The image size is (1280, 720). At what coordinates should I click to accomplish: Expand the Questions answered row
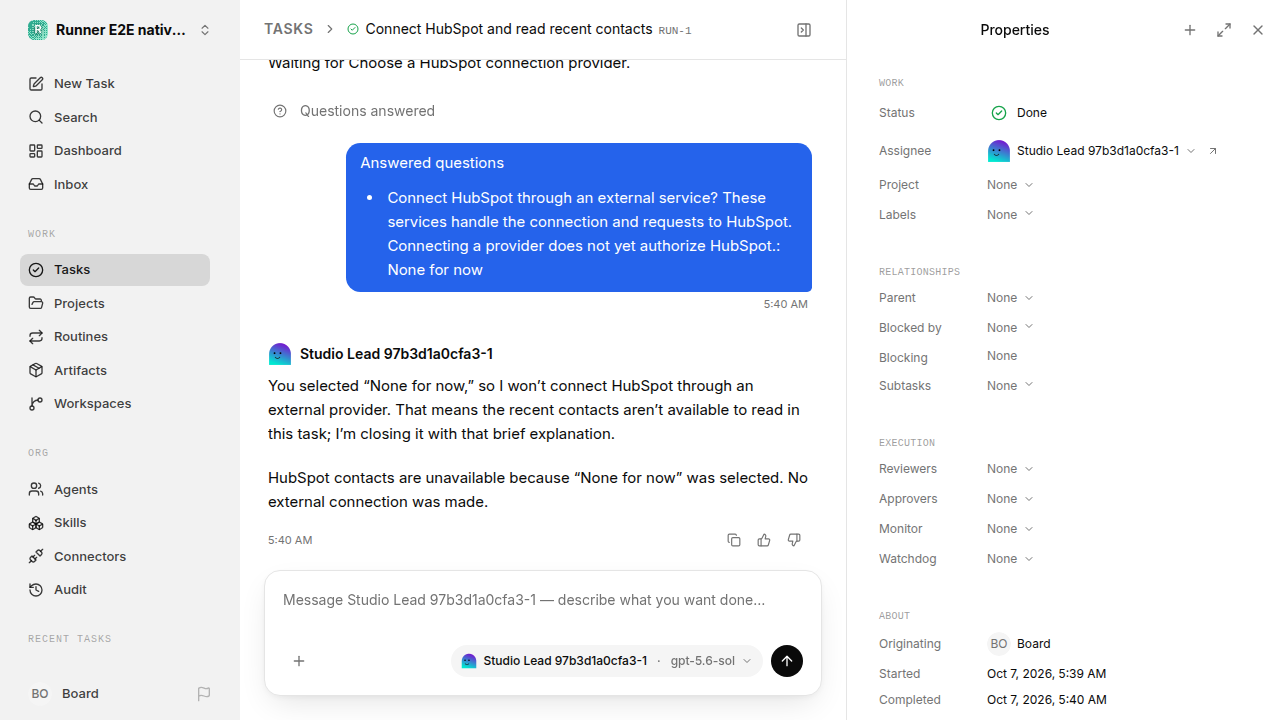coord(354,111)
